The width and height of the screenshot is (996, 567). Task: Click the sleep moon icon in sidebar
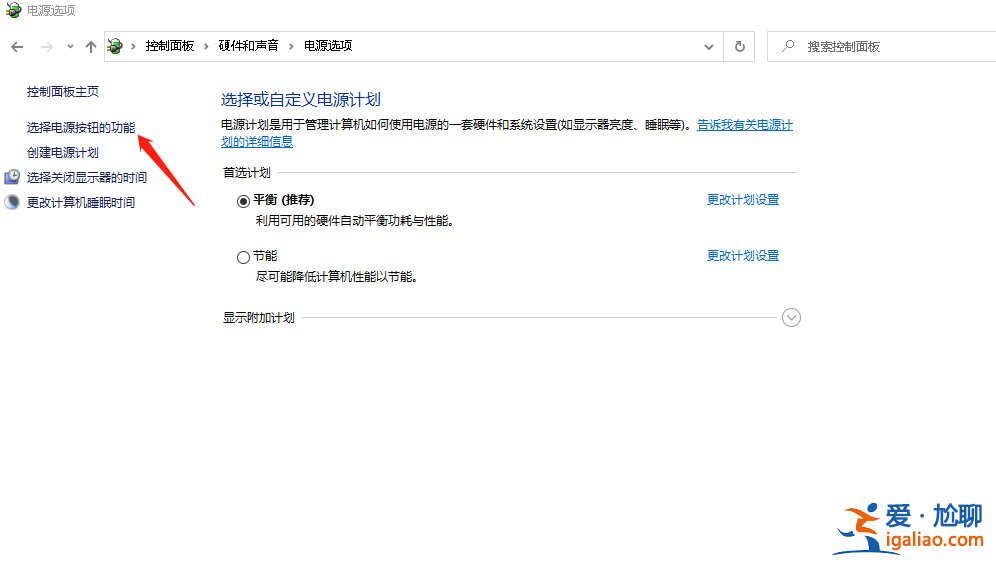[x=12, y=203]
